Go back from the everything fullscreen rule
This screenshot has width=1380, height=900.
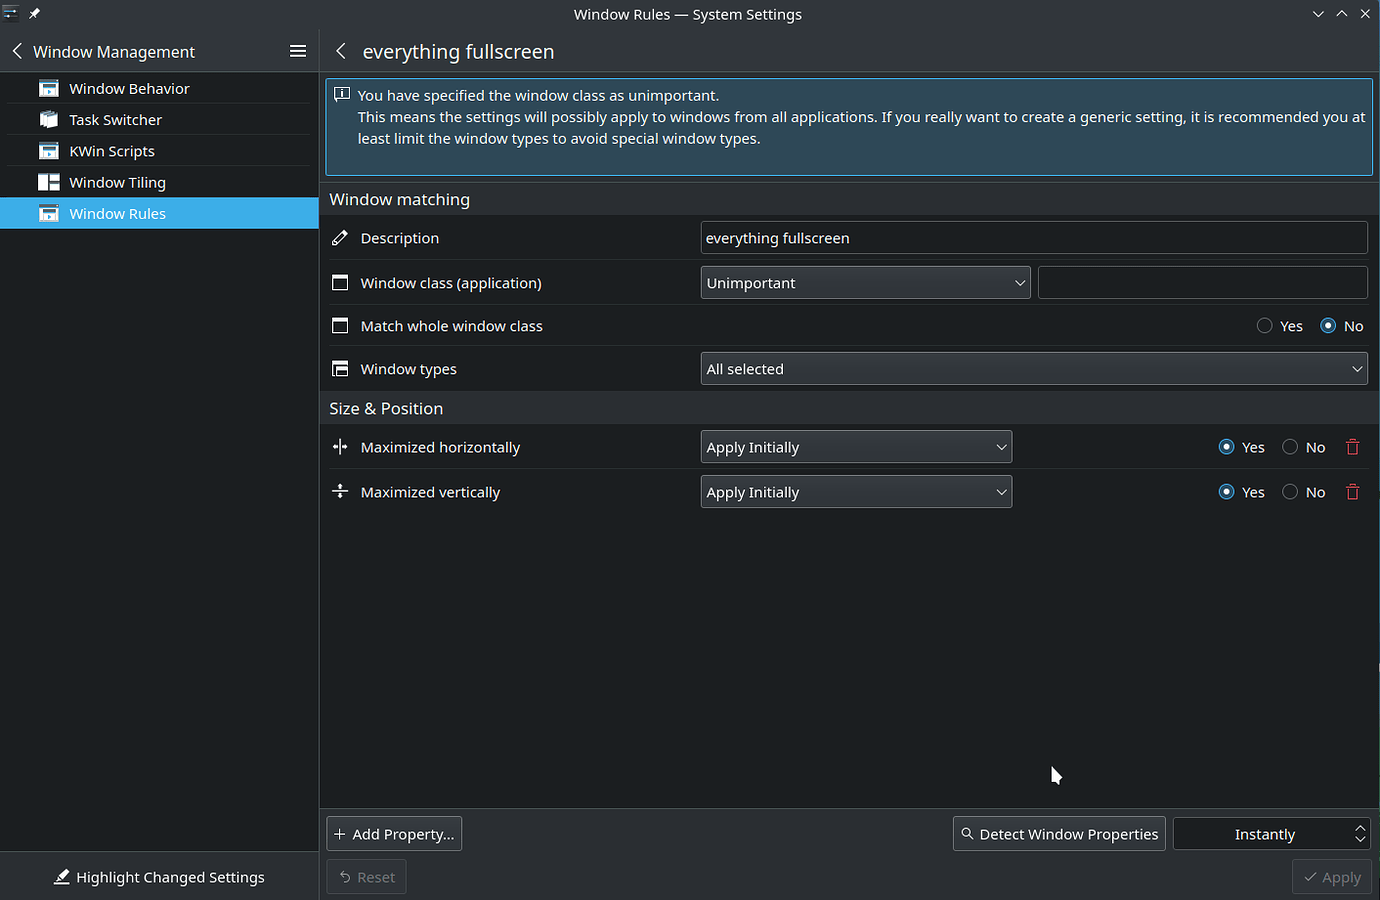point(341,51)
